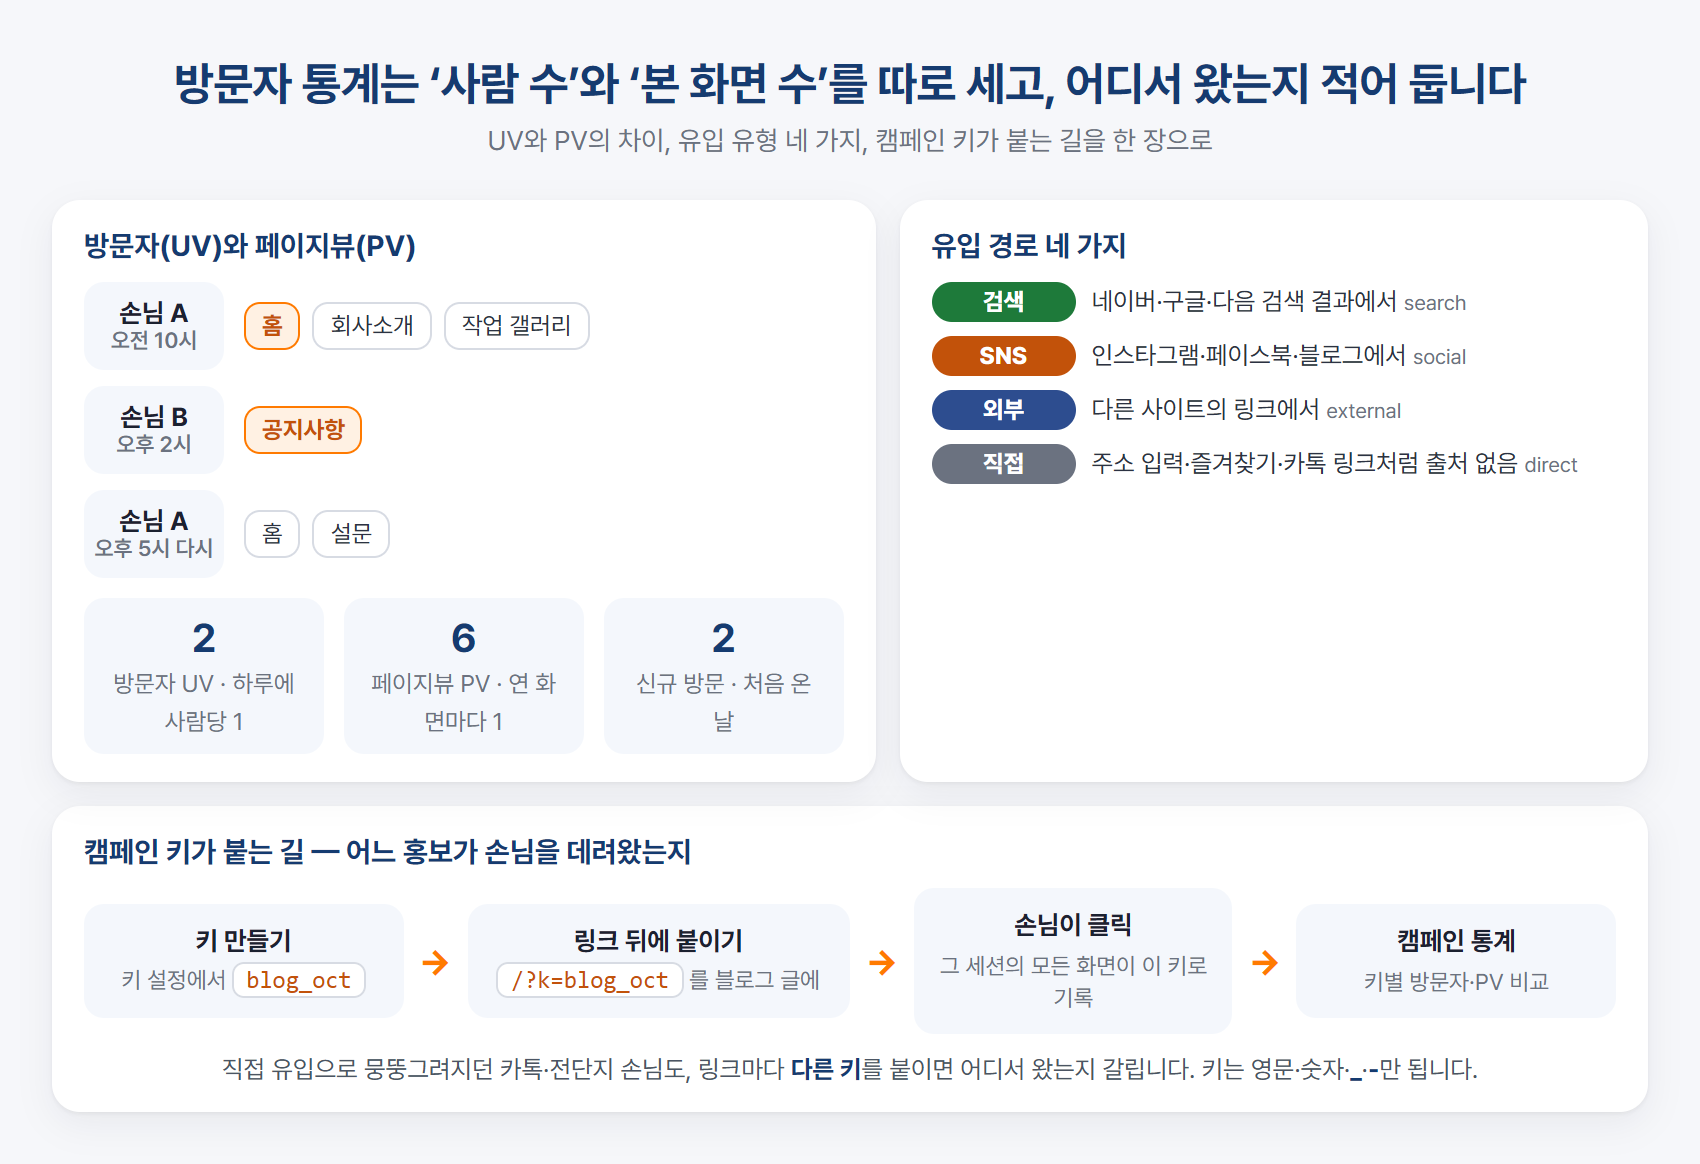Click the text 다른 사이트의 링크에서 external
1700x1164 pixels.
[x=1246, y=410]
